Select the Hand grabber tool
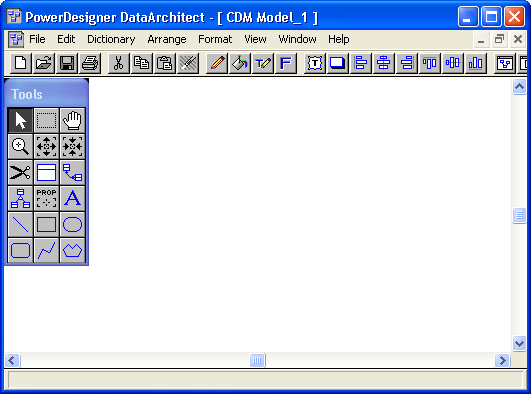The height and width of the screenshot is (394, 531). coord(72,120)
